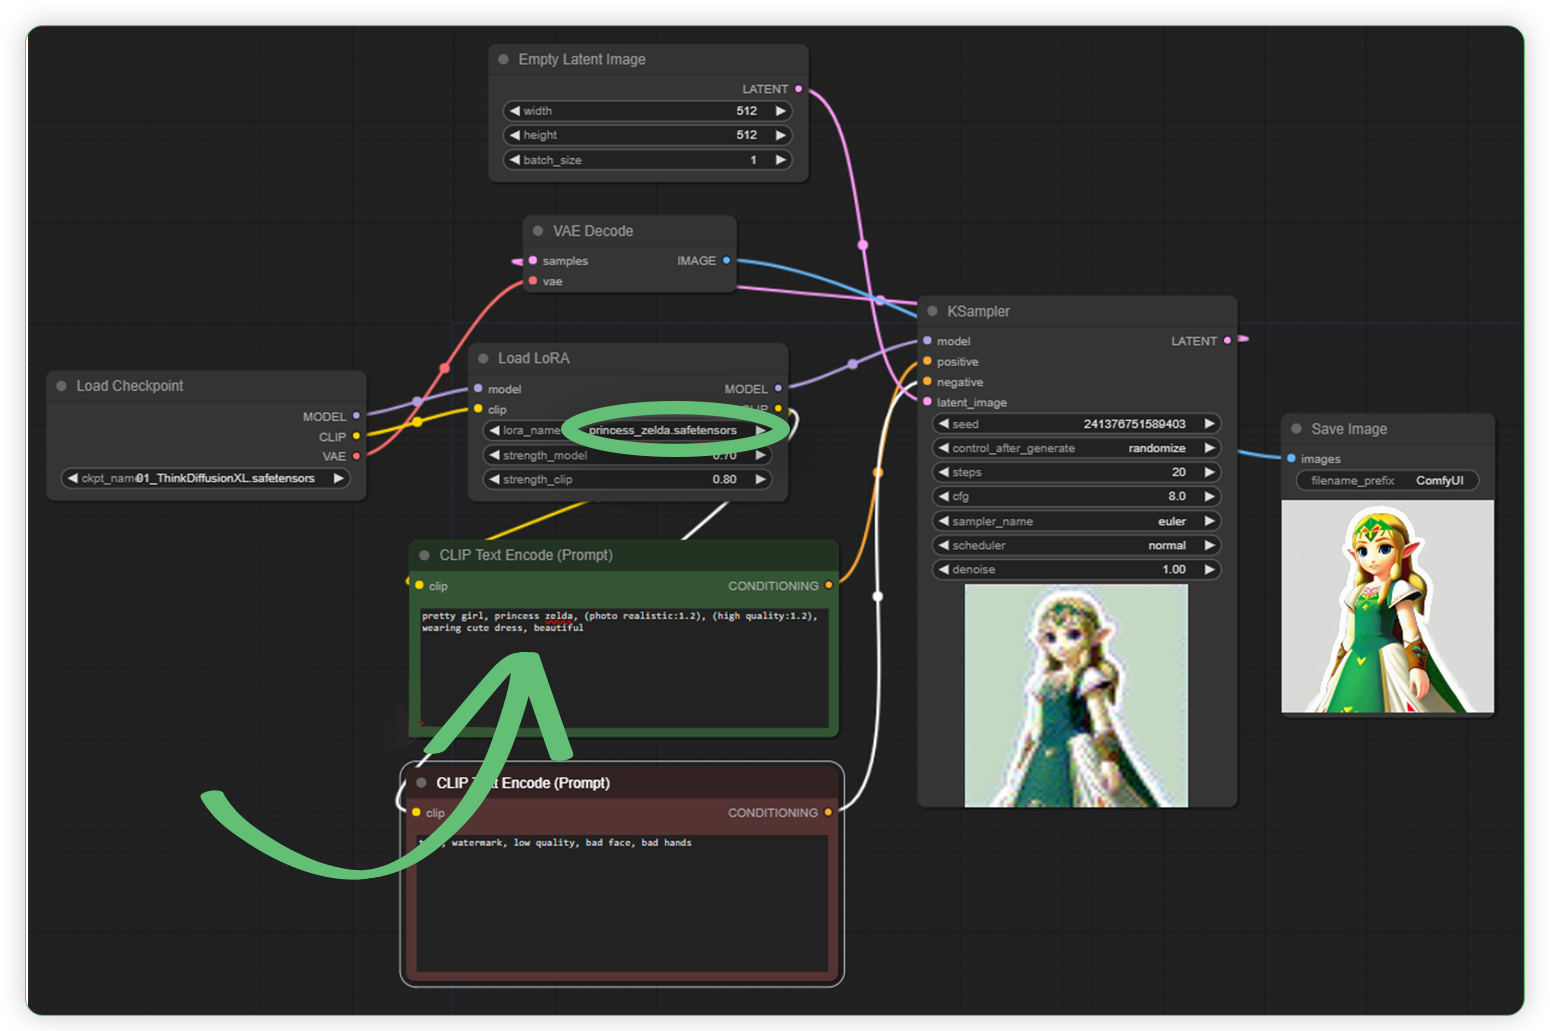The image size is (1550, 1031).
Task: Click the KSampler preview image
Action: coord(1076,696)
